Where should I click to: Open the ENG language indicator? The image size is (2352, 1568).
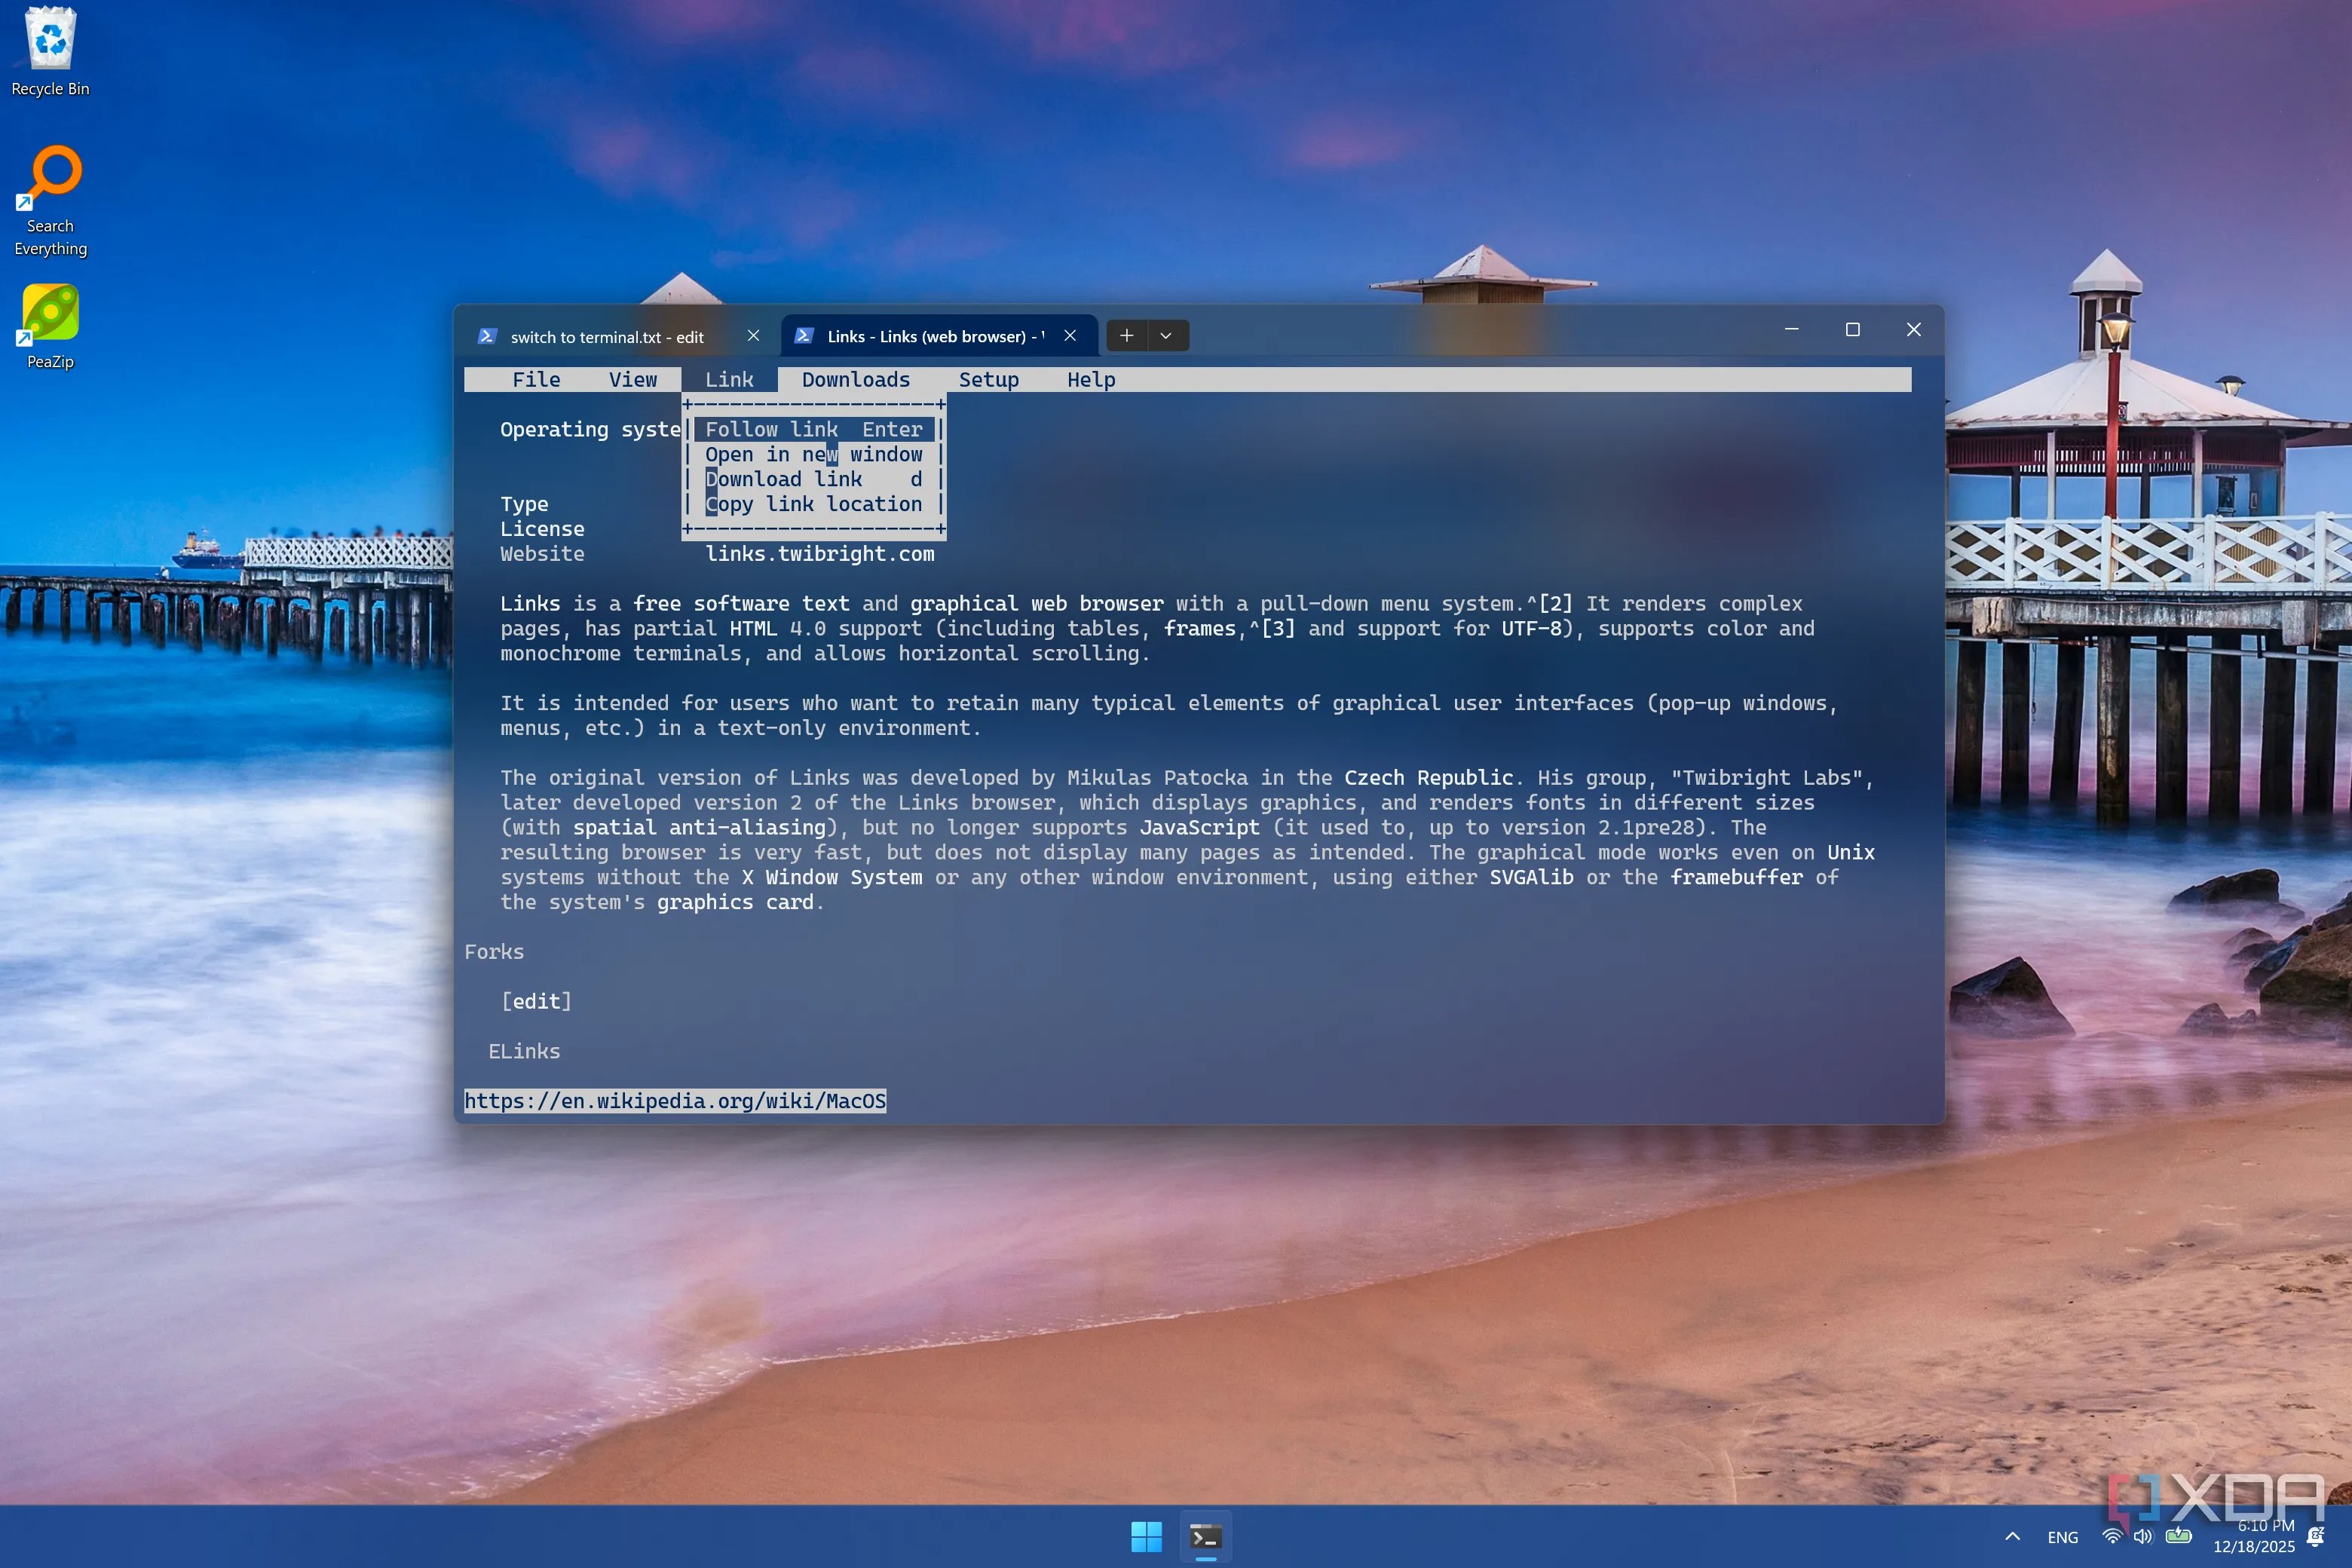click(x=2062, y=1538)
